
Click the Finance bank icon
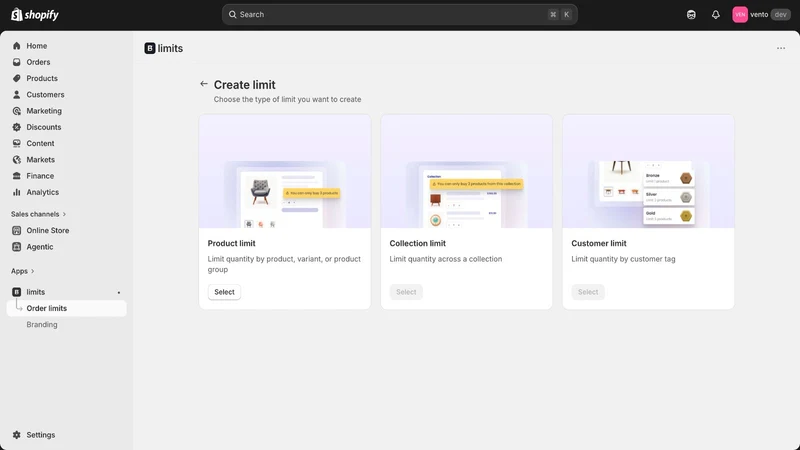(17, 176)
